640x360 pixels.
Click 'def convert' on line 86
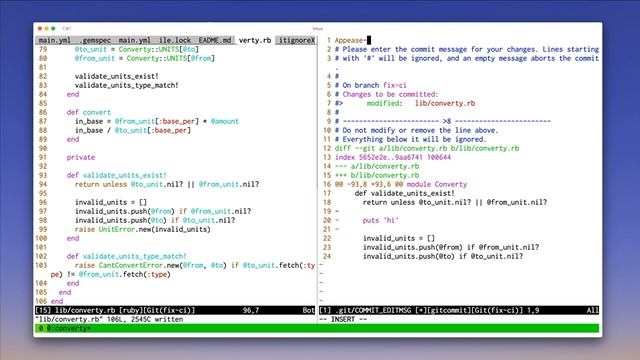[89, 112]
